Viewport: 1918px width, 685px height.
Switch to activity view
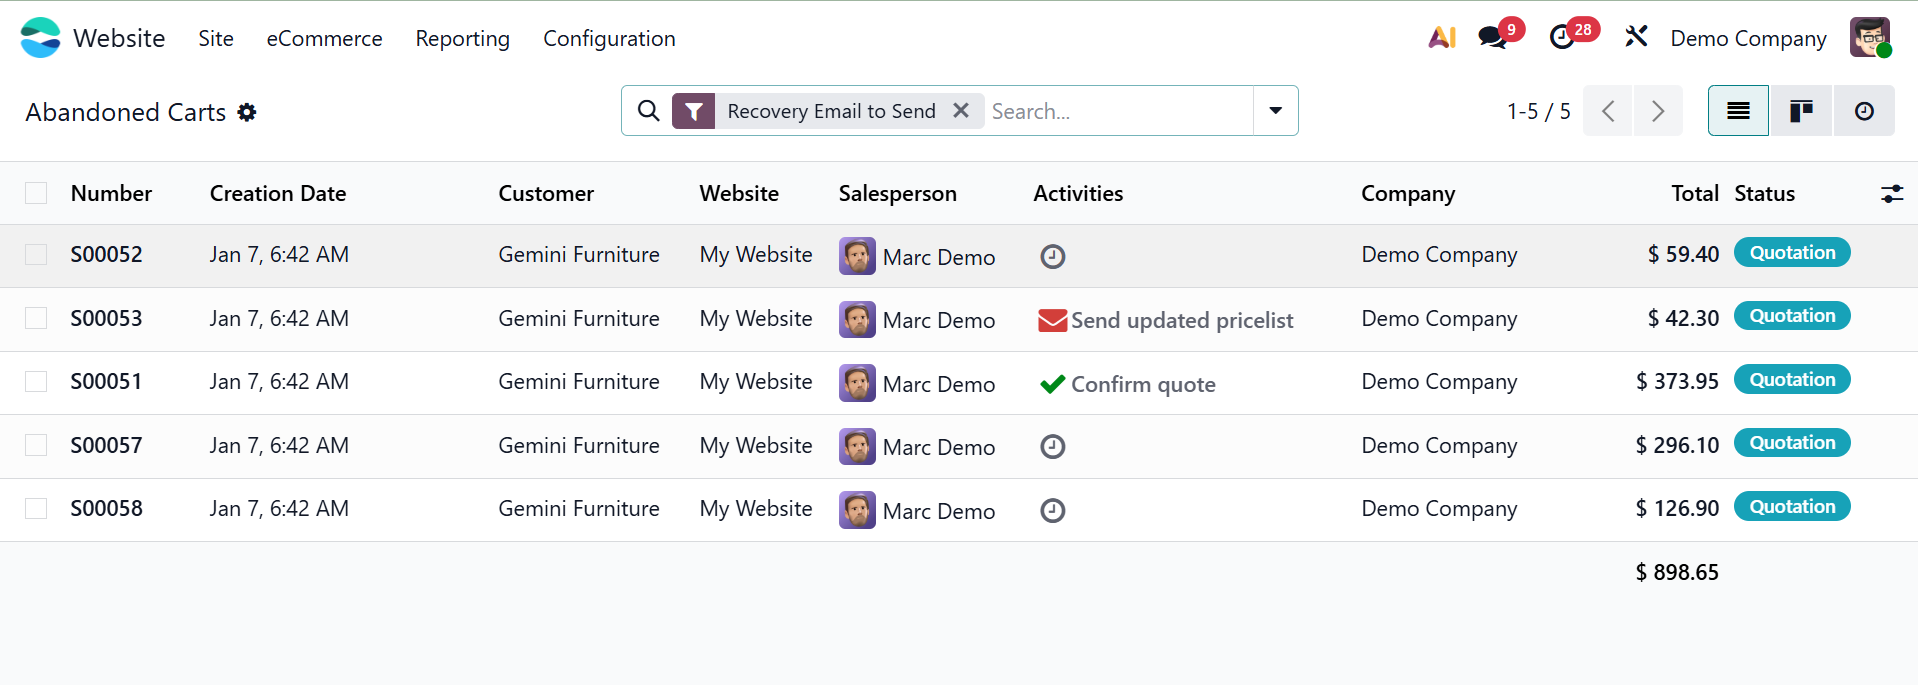click(1864, 111)
